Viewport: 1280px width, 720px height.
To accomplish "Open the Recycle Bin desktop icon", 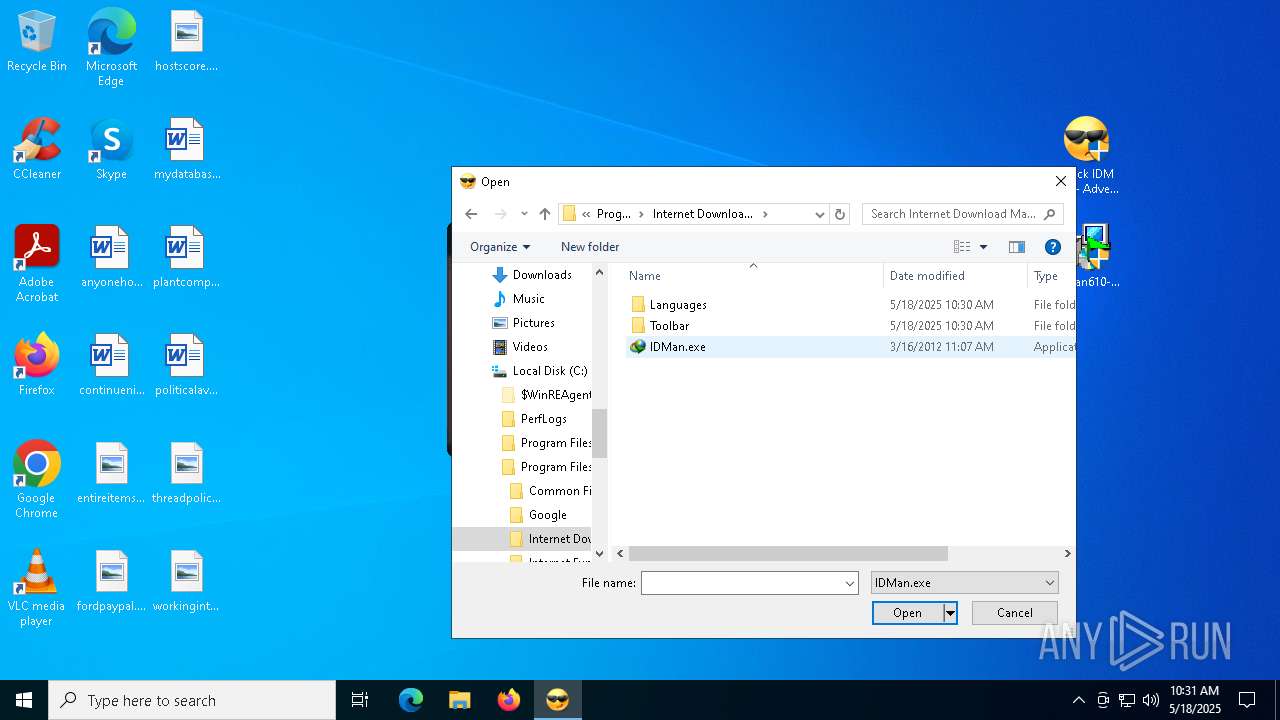I will pos(37,41).
